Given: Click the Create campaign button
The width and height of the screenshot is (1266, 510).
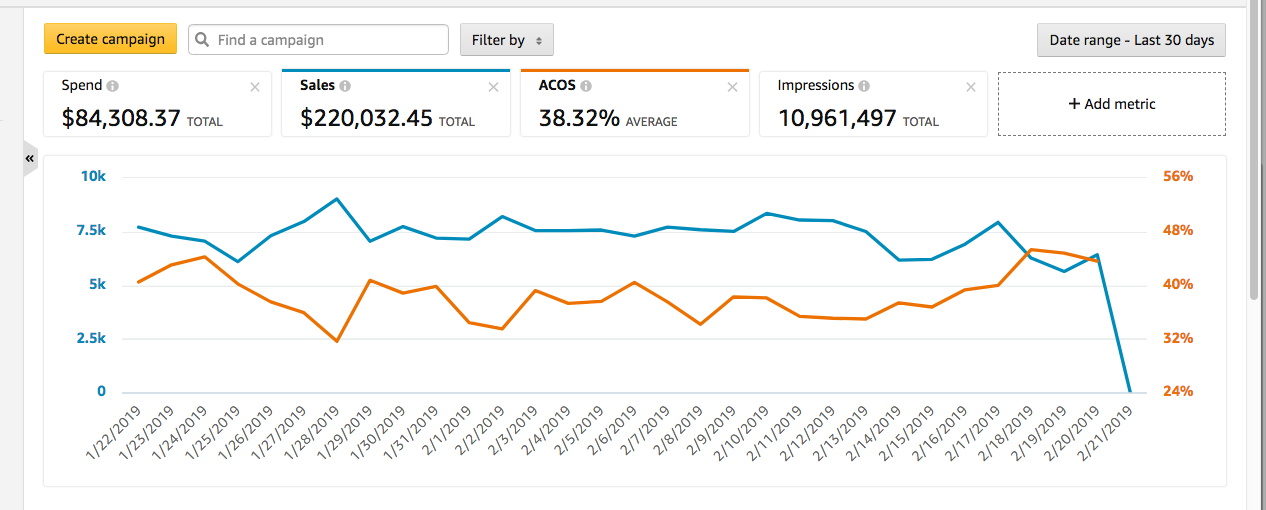Looking at the screenshot, I should 110,39.
